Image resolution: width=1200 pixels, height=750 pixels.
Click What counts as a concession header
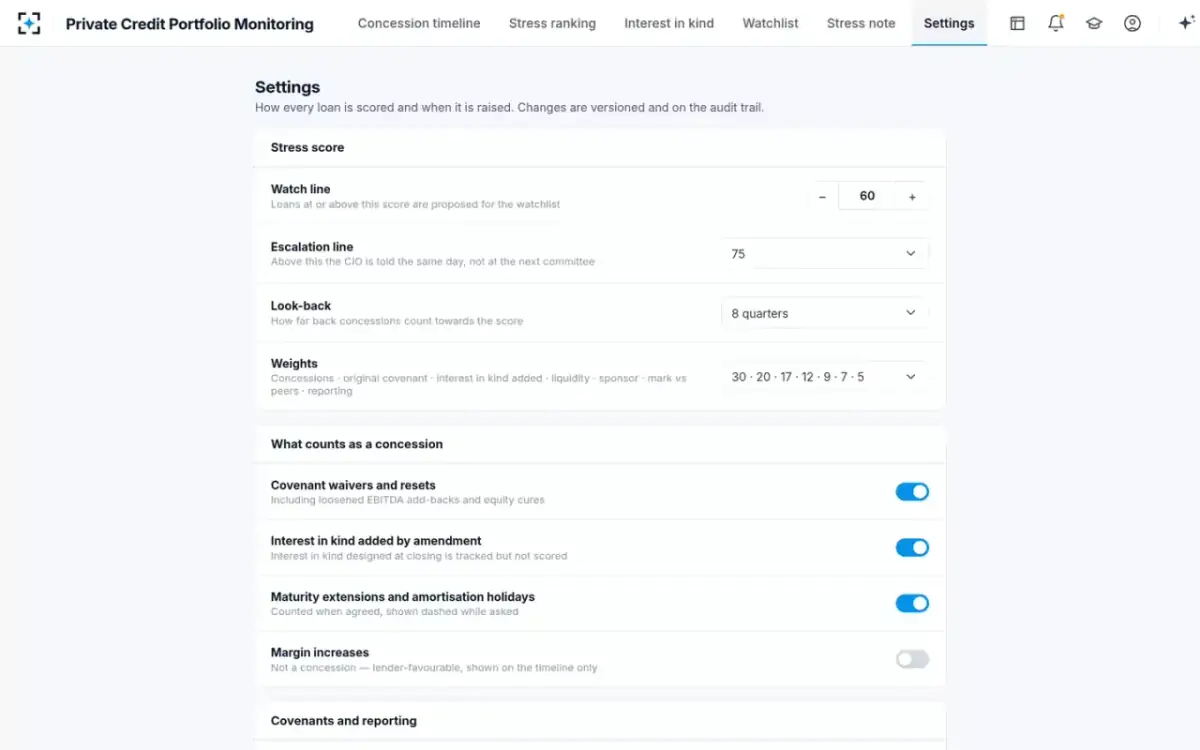pyautogui.click(x=356, y=444)
